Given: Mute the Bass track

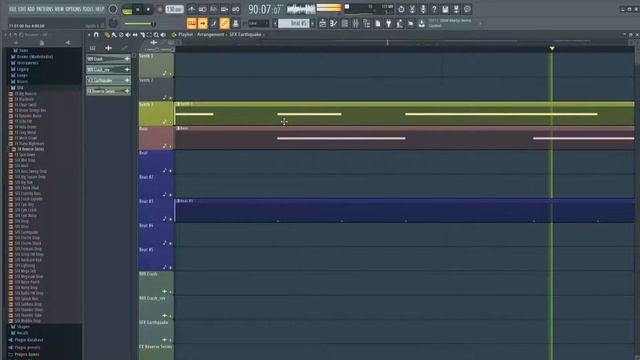Looking at the screenshot, I should click(170, 146).
